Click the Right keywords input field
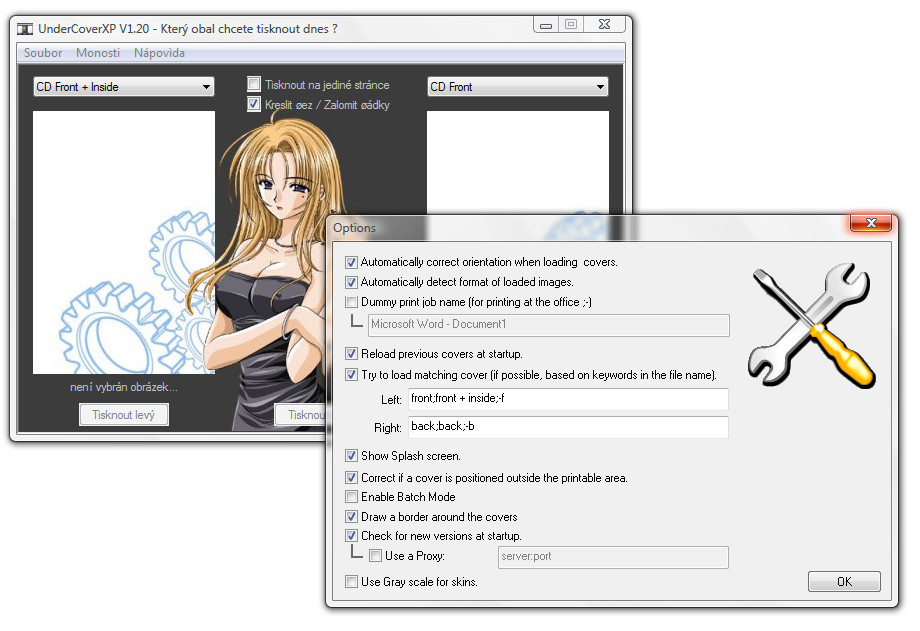The image size is (920, 631). (568, 427)
